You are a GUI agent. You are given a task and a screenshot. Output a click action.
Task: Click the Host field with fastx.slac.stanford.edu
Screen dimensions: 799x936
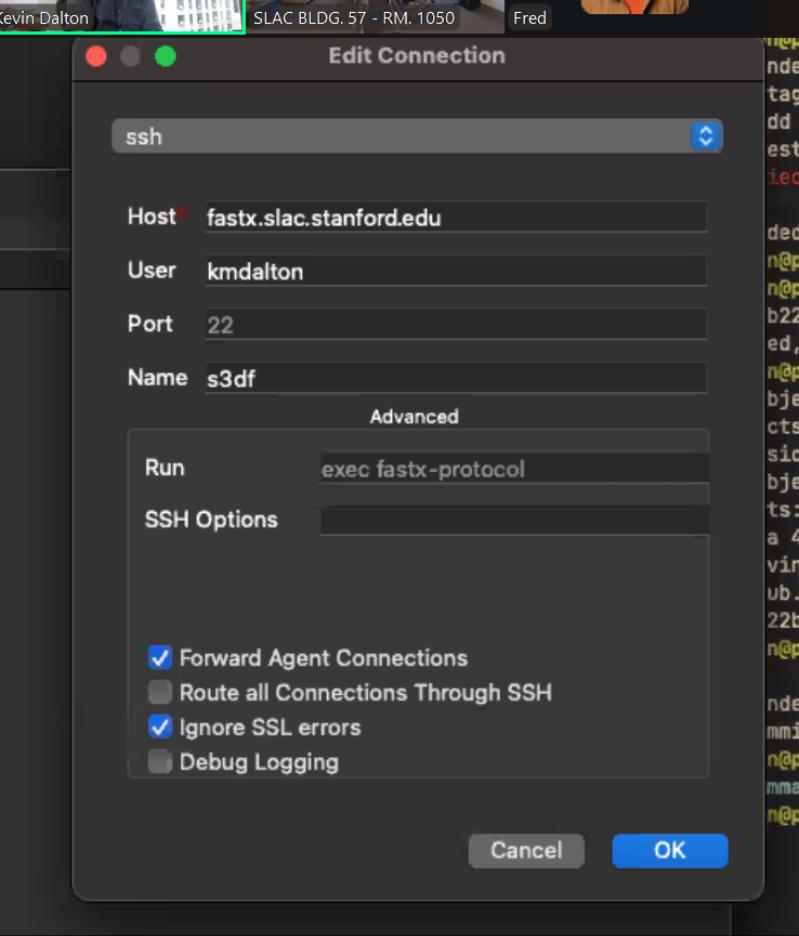[x=456, y=217]
